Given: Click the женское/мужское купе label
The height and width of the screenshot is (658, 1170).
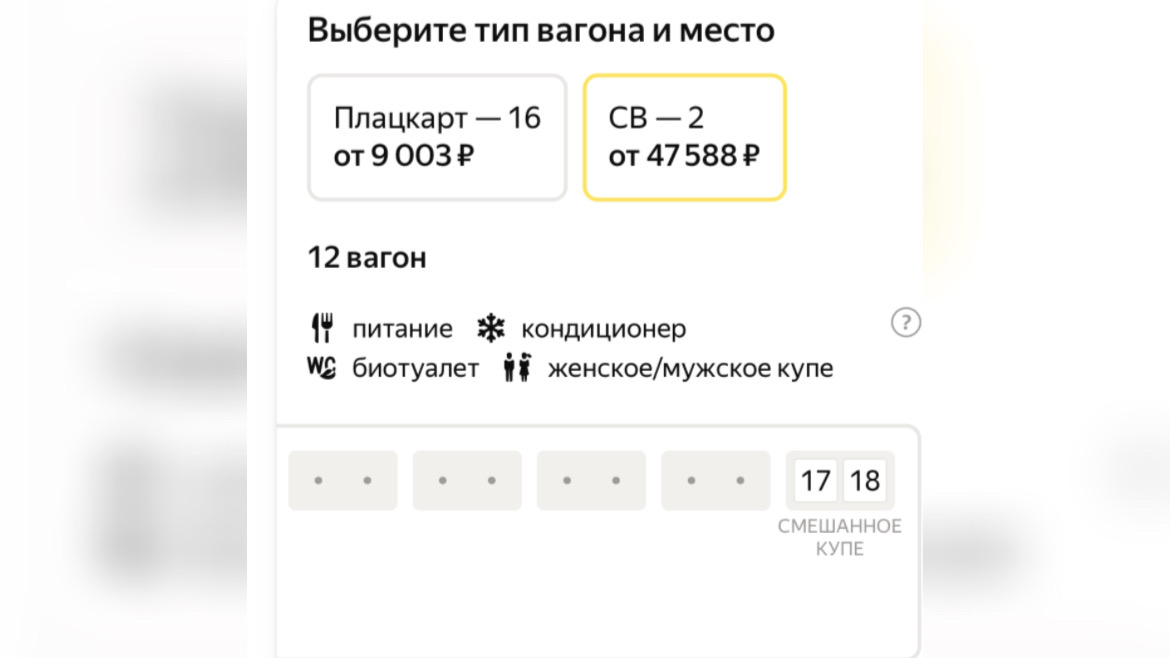Looking at the screenshot, I should (x=690, y=369).
